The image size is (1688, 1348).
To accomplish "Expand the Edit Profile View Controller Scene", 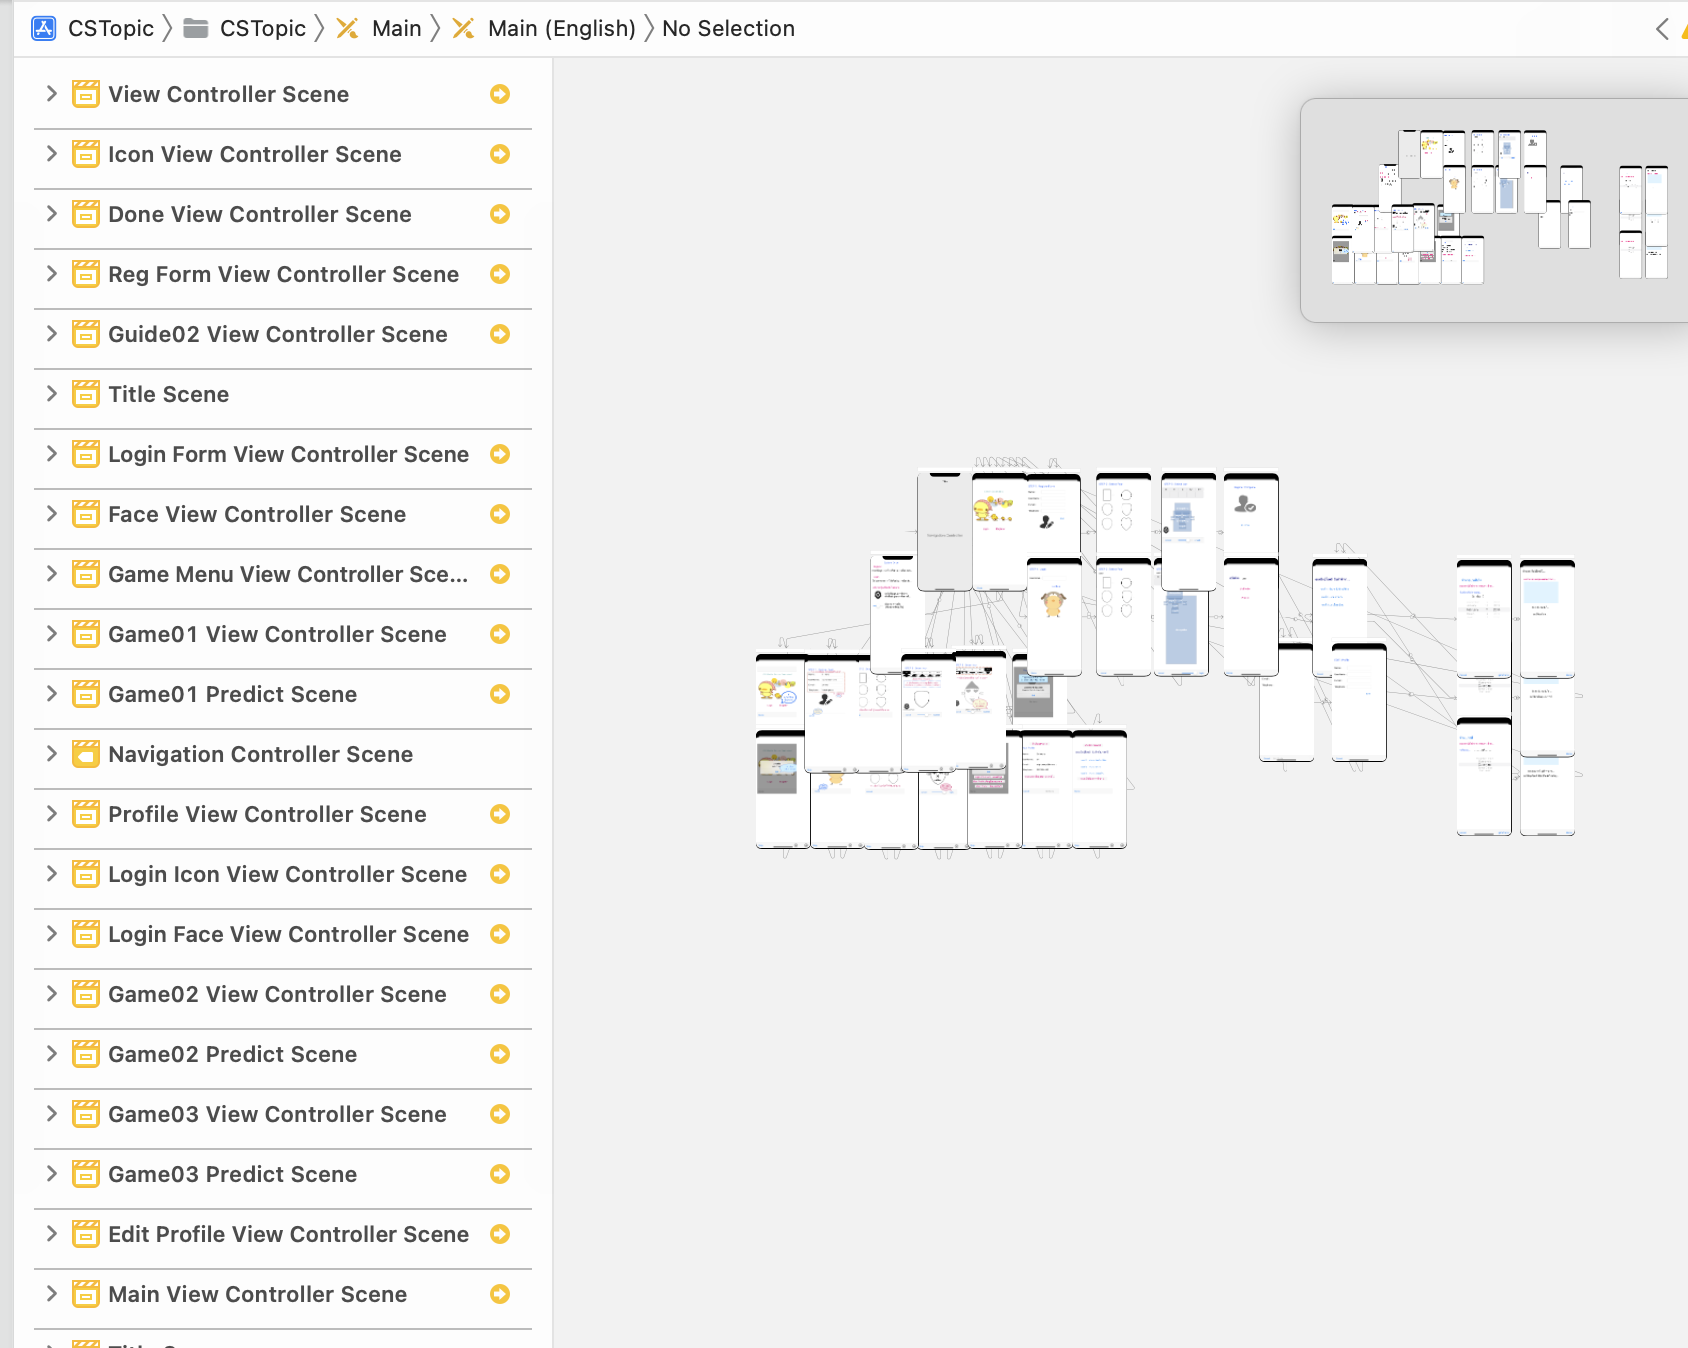I will [x=52, y=1234].
